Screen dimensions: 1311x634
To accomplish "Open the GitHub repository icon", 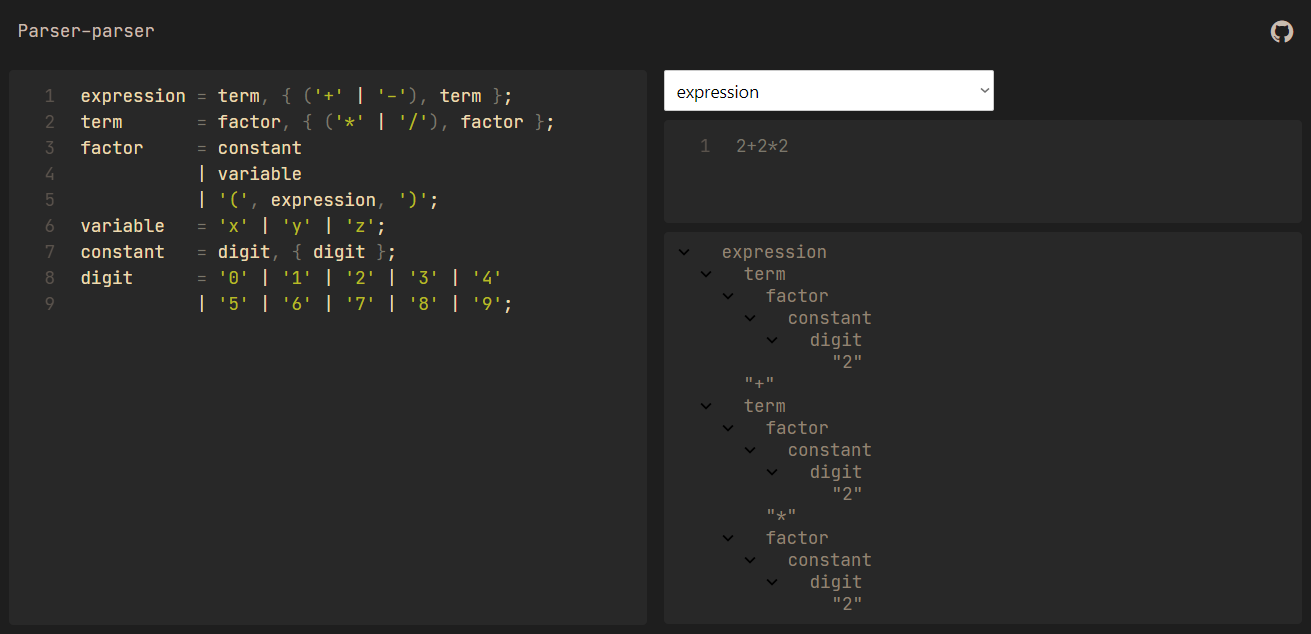I will pyautogui.click(x=1281, y=32).
